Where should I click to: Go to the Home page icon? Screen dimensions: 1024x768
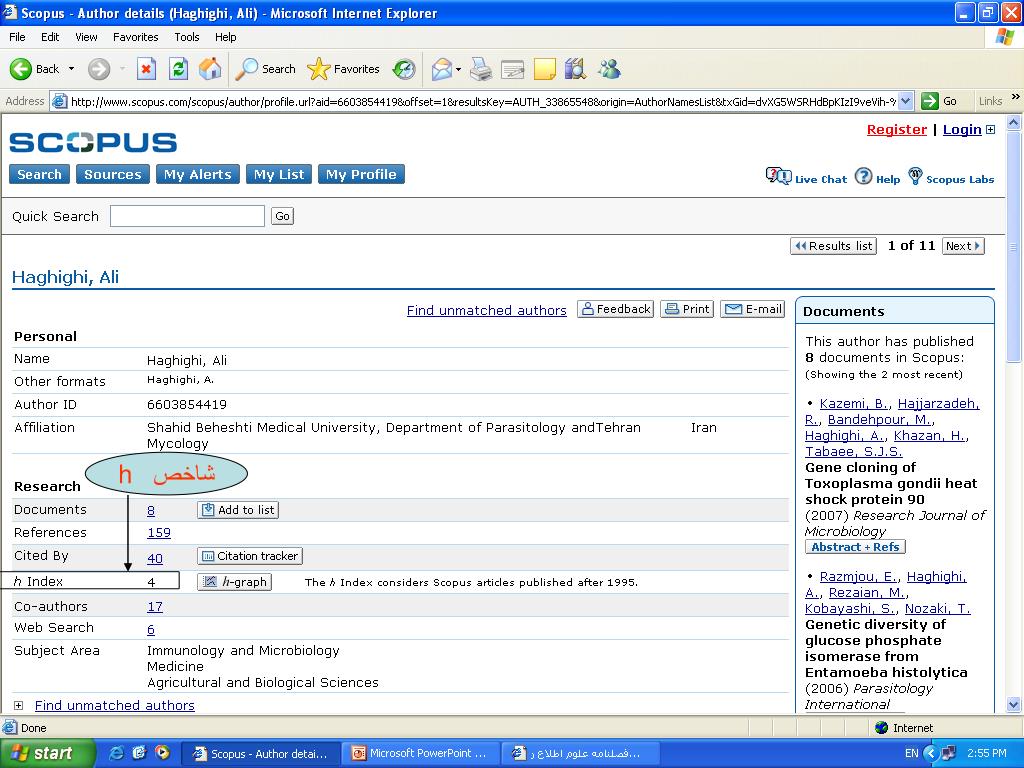click(210, 69)
